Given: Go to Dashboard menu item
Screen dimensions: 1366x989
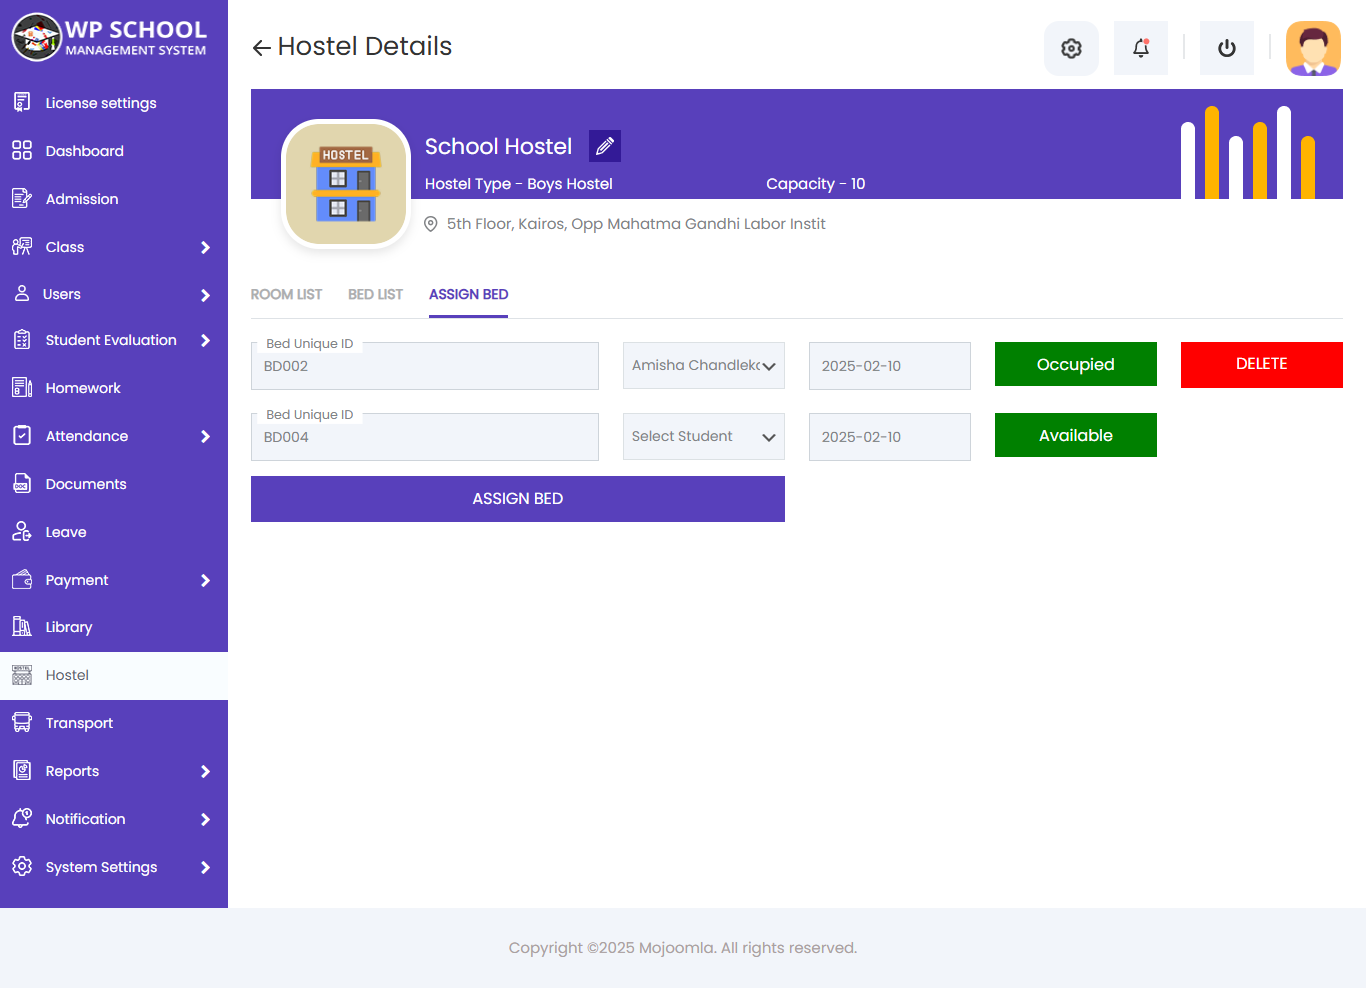Looking at the screenshot, I should (x=114, y=151).
